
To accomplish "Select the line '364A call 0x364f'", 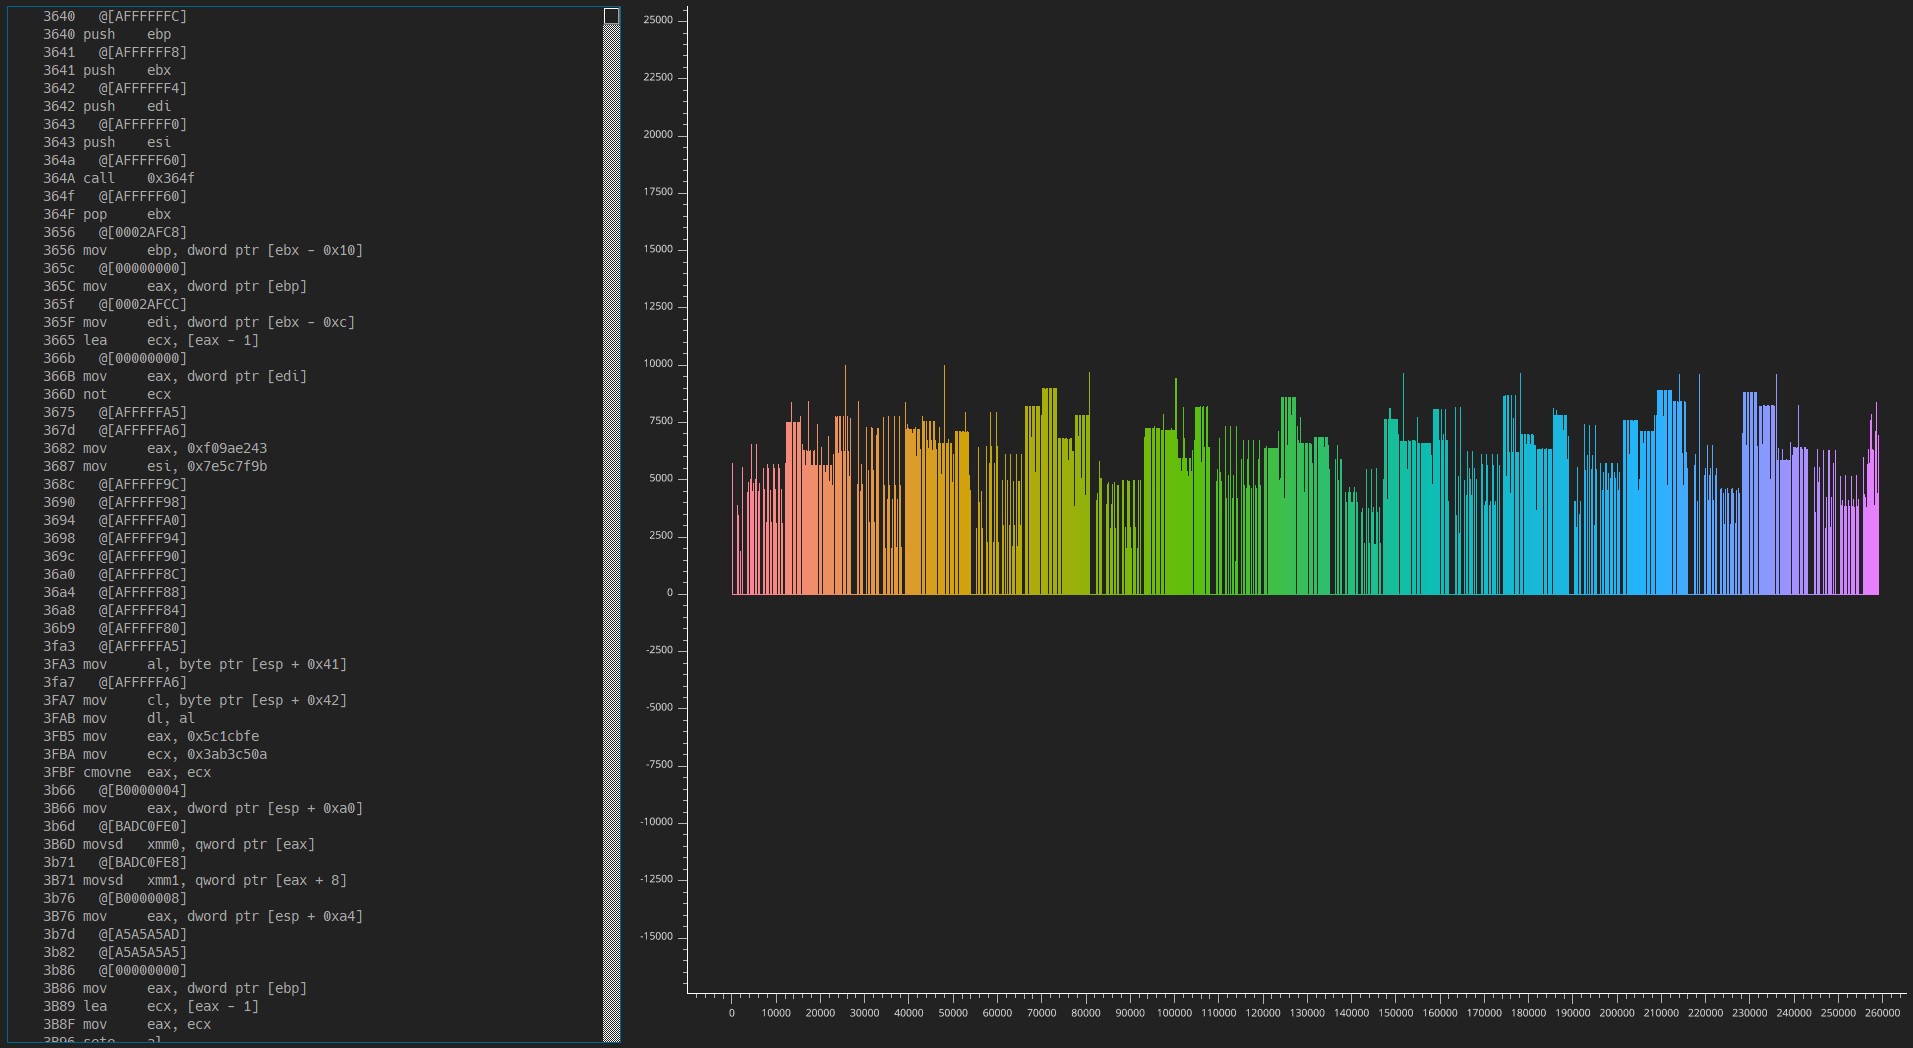I will pyautogui.click(x=305, y=178).
